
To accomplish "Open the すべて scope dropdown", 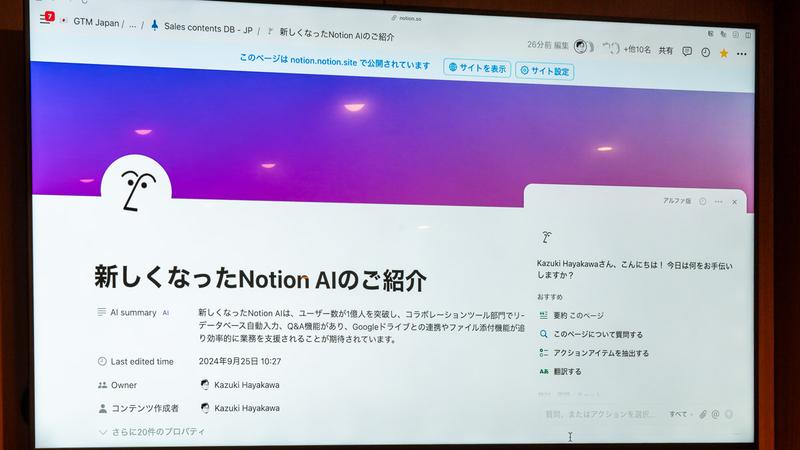I will pos(680,414).
